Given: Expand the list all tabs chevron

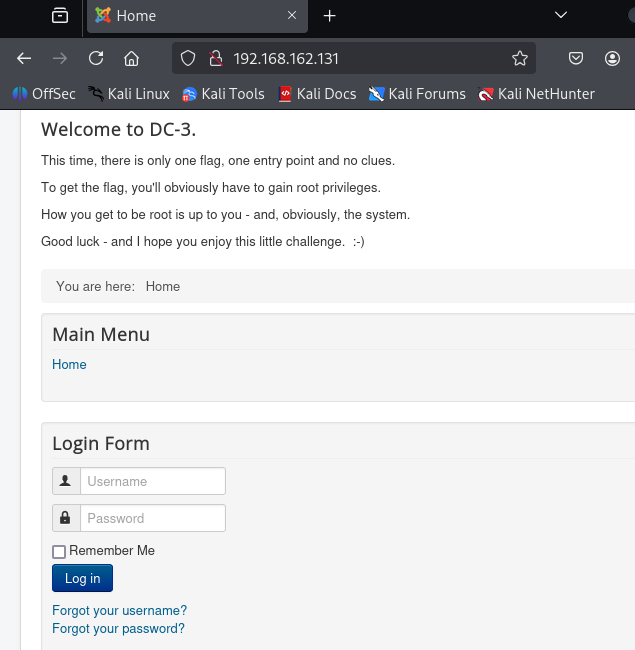Looking at the screenshot, I should coord(561,15).
